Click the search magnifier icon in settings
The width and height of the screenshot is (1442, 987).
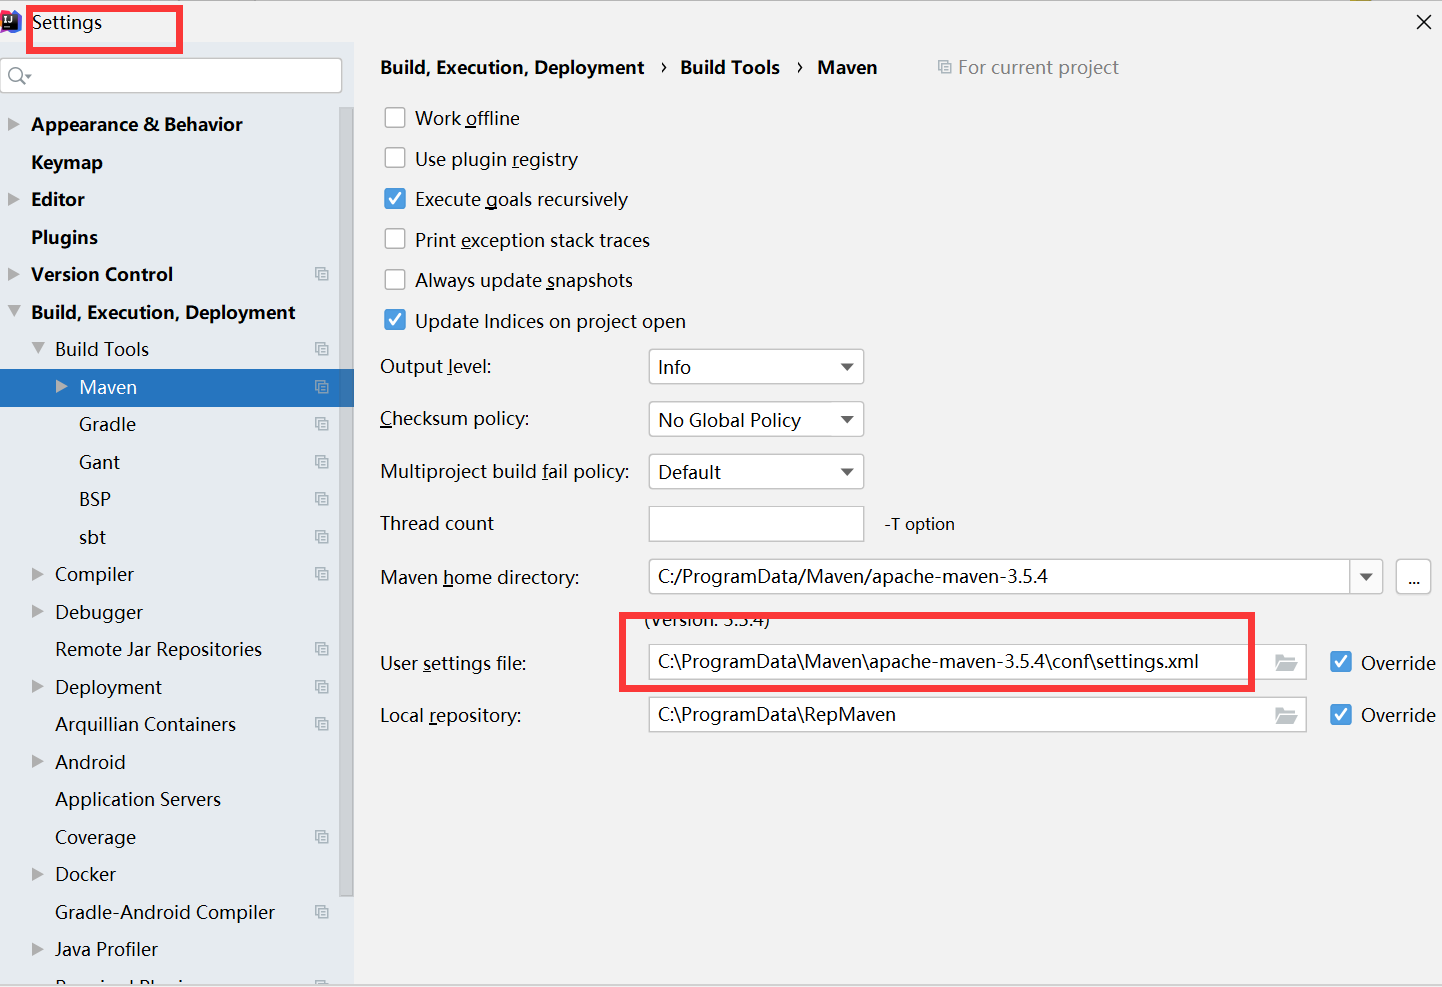point(18,76)
